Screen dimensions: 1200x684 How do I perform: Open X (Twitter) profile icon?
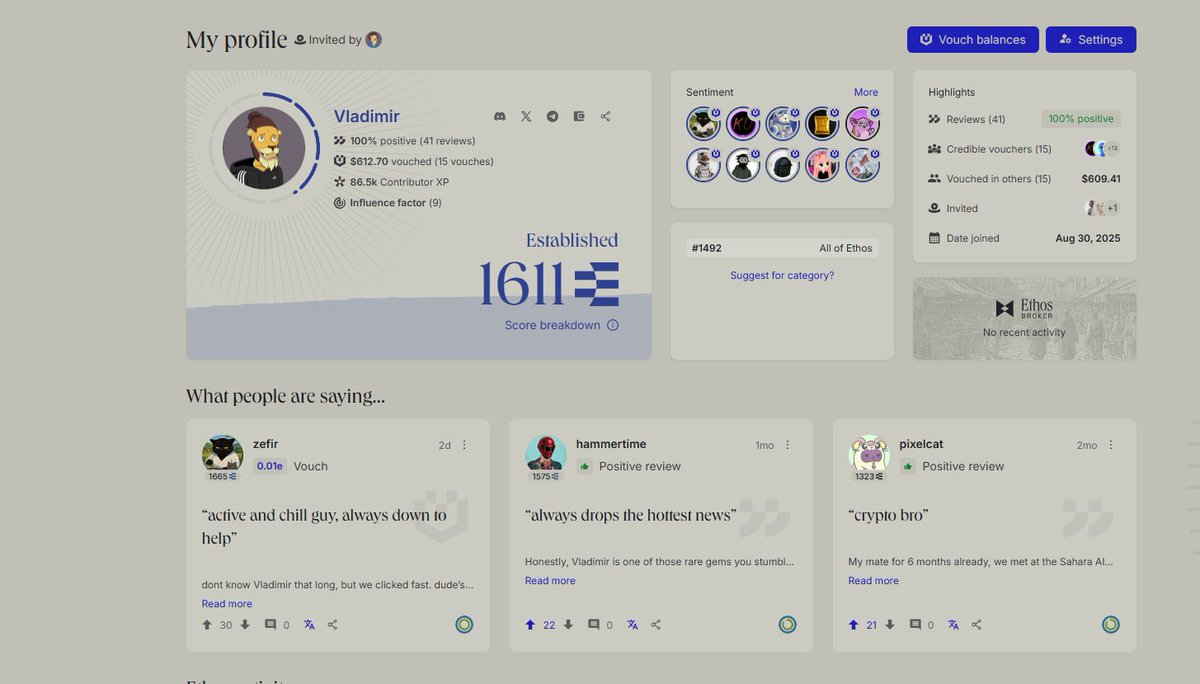click(526, 116)
